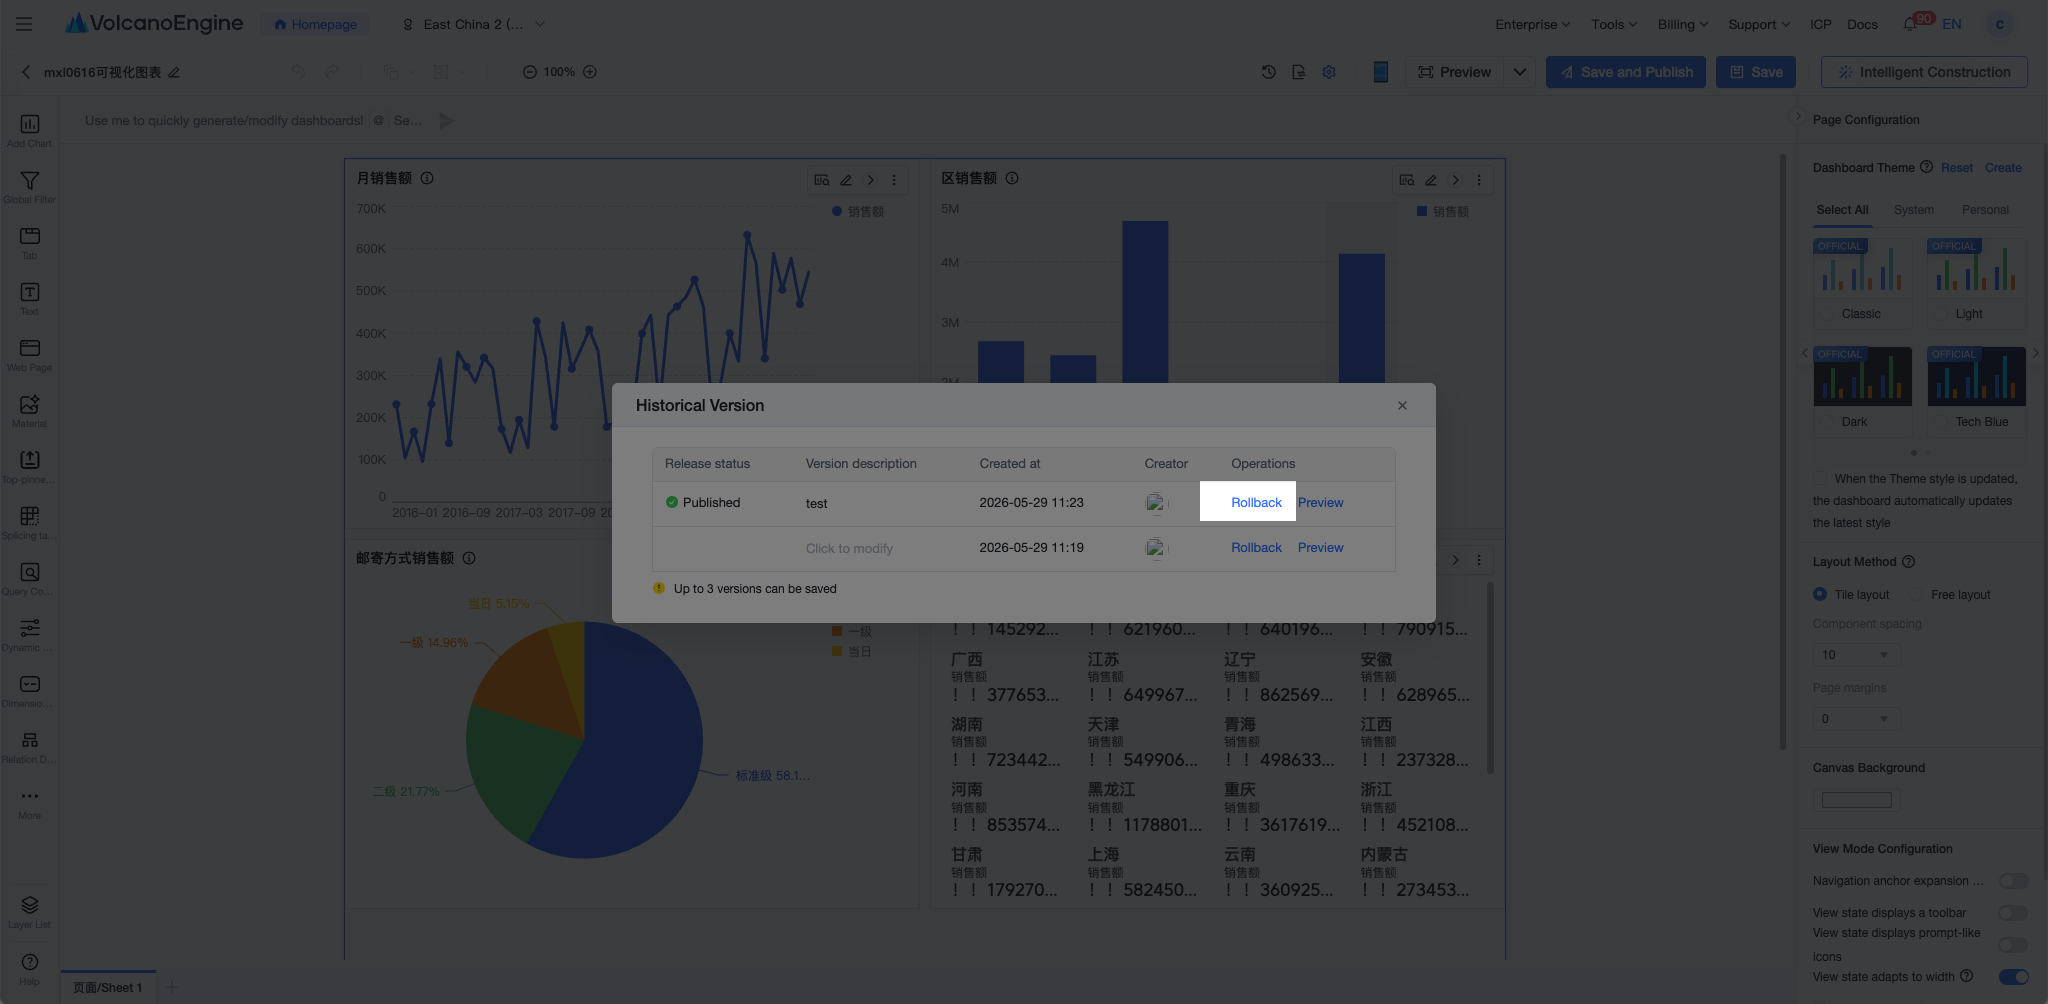Click the zoom in plus icon
The height and width of the screenshot is (1004, 2048).
(590, 72)
